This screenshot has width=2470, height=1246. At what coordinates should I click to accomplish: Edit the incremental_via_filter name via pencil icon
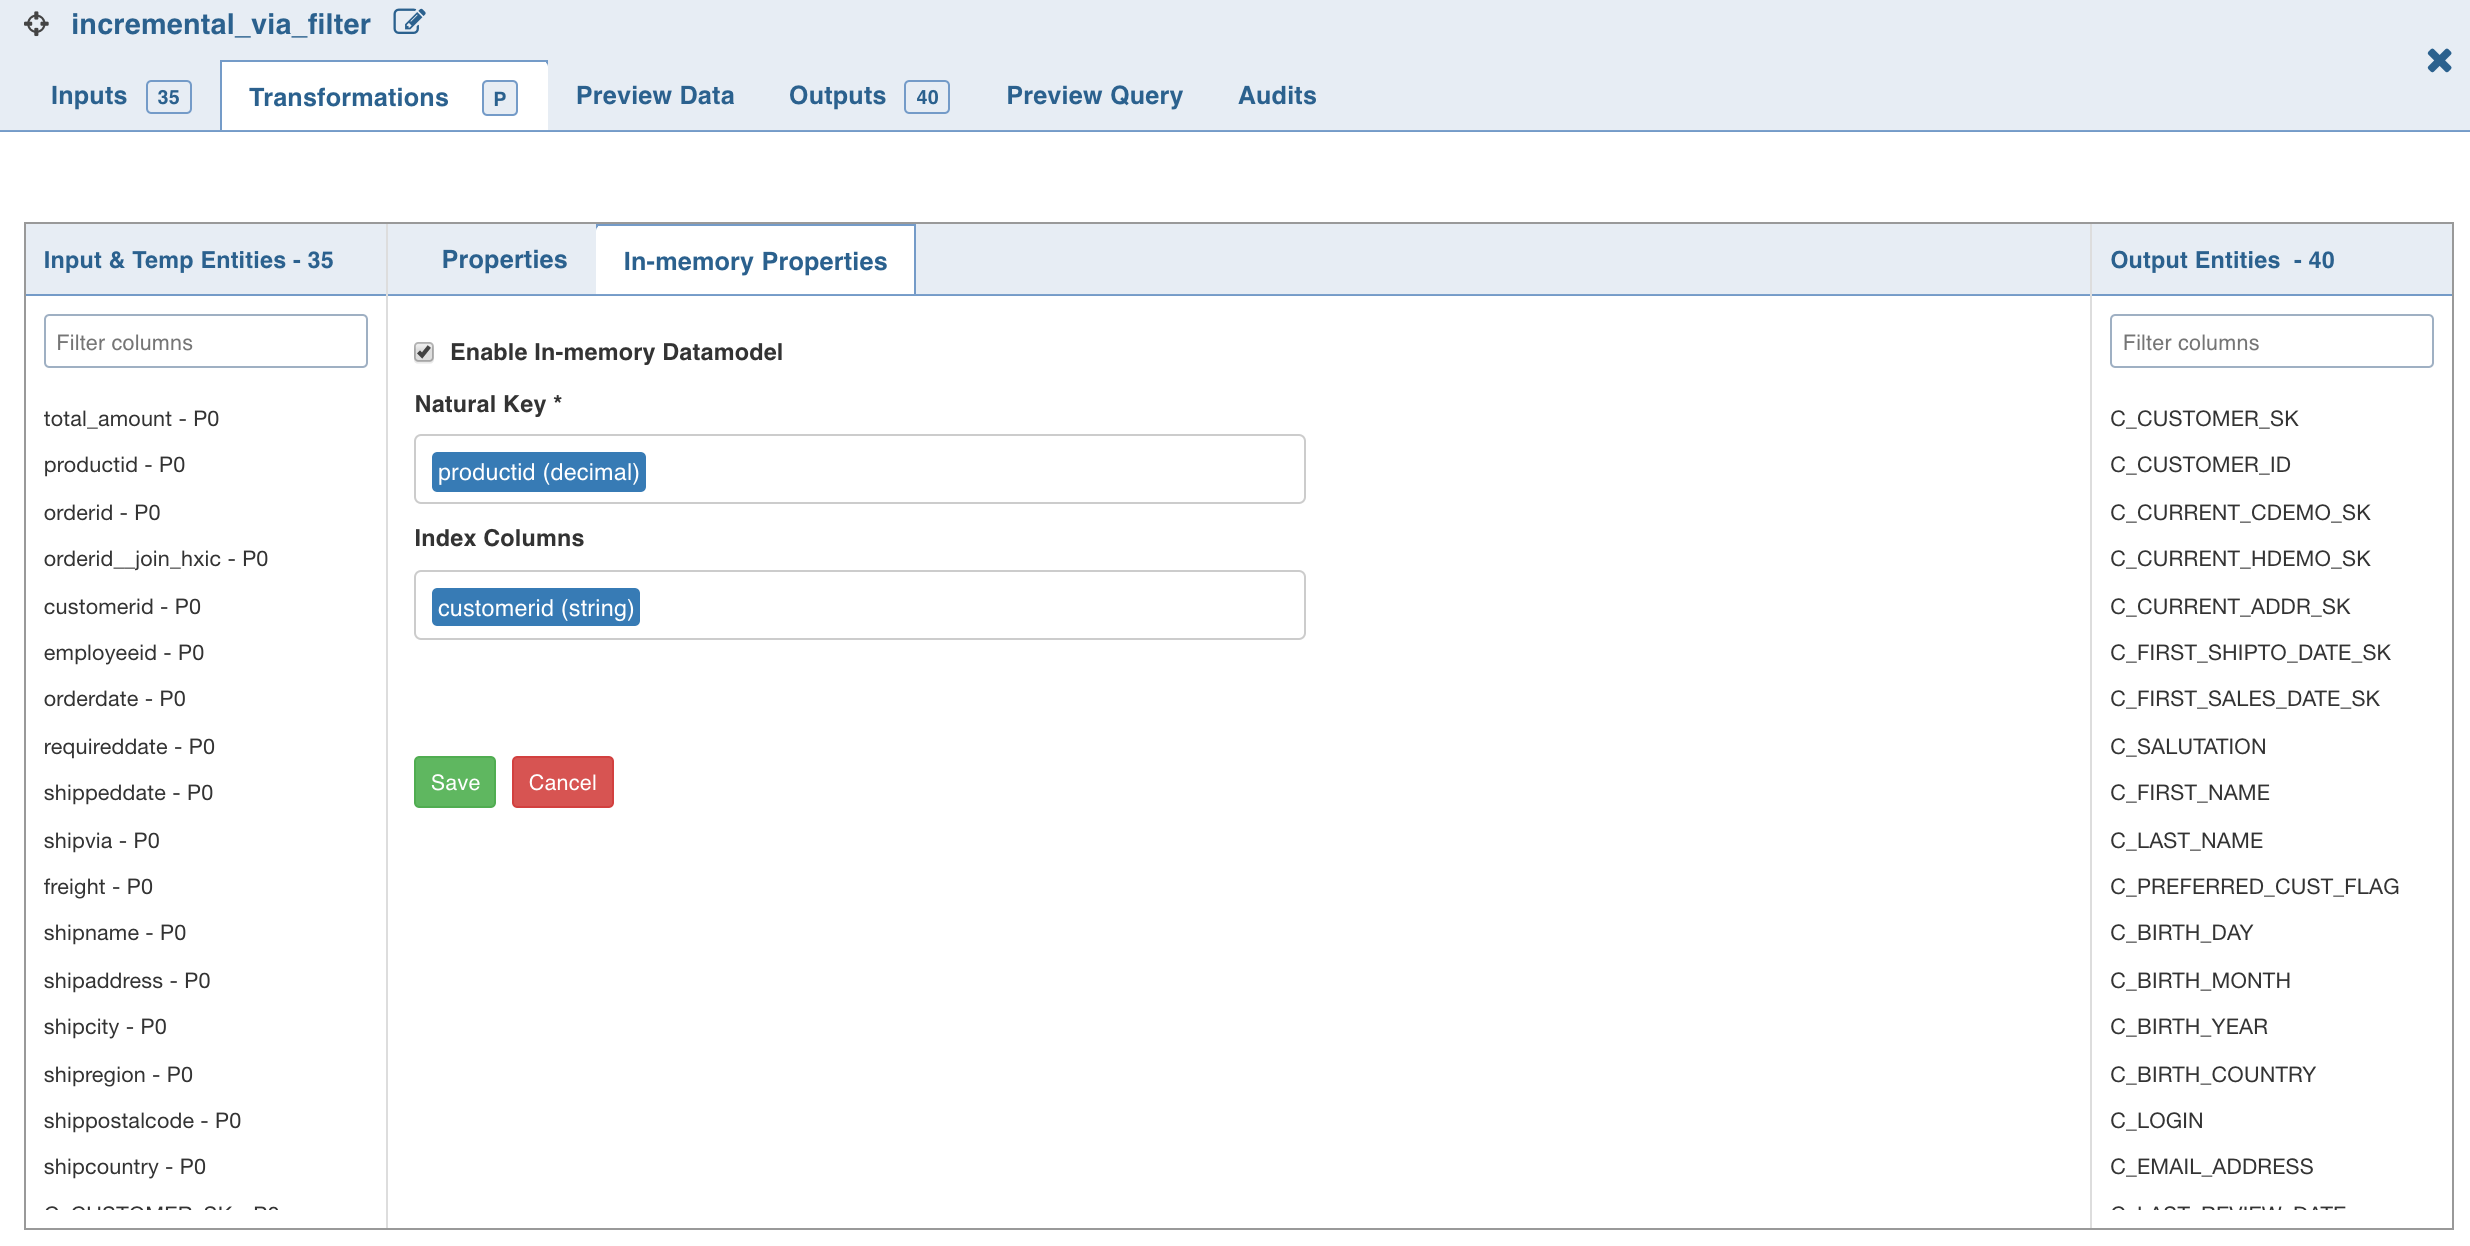tap(409, 21)
